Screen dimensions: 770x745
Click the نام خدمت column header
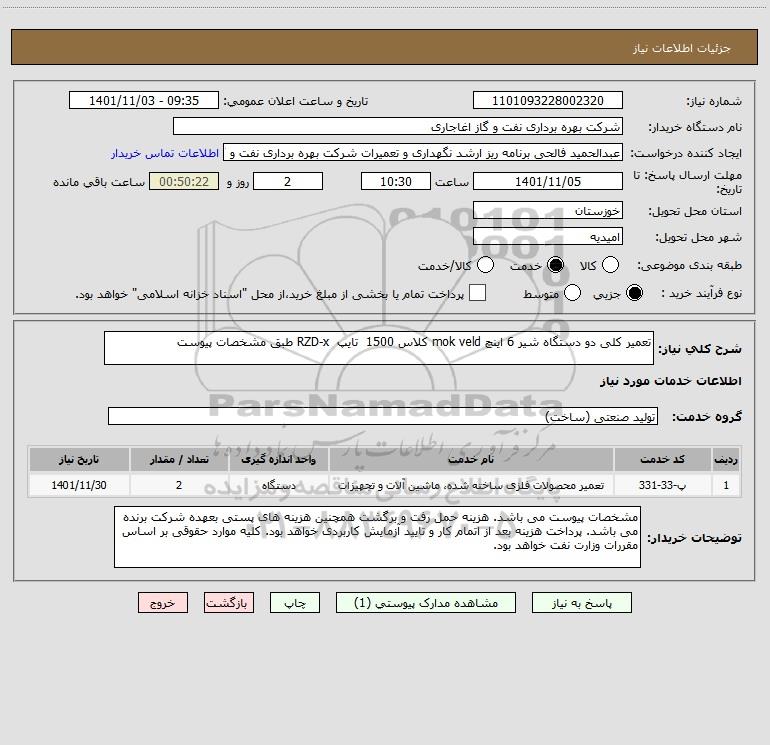[x=471, y=459]
